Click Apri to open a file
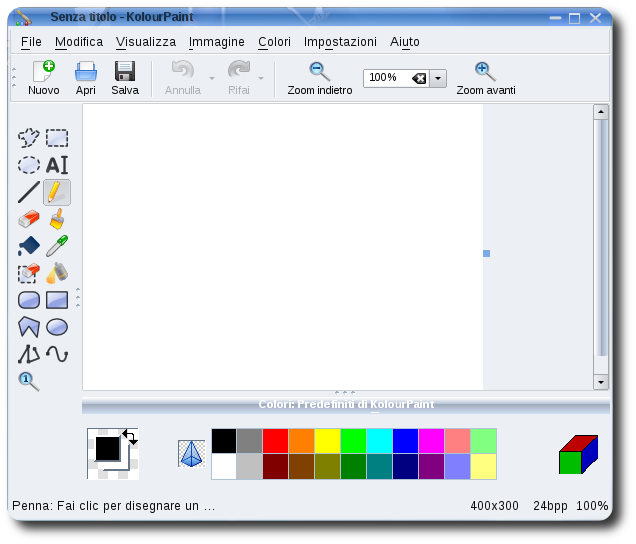This screenshot has height=544, width=636. 86,78
